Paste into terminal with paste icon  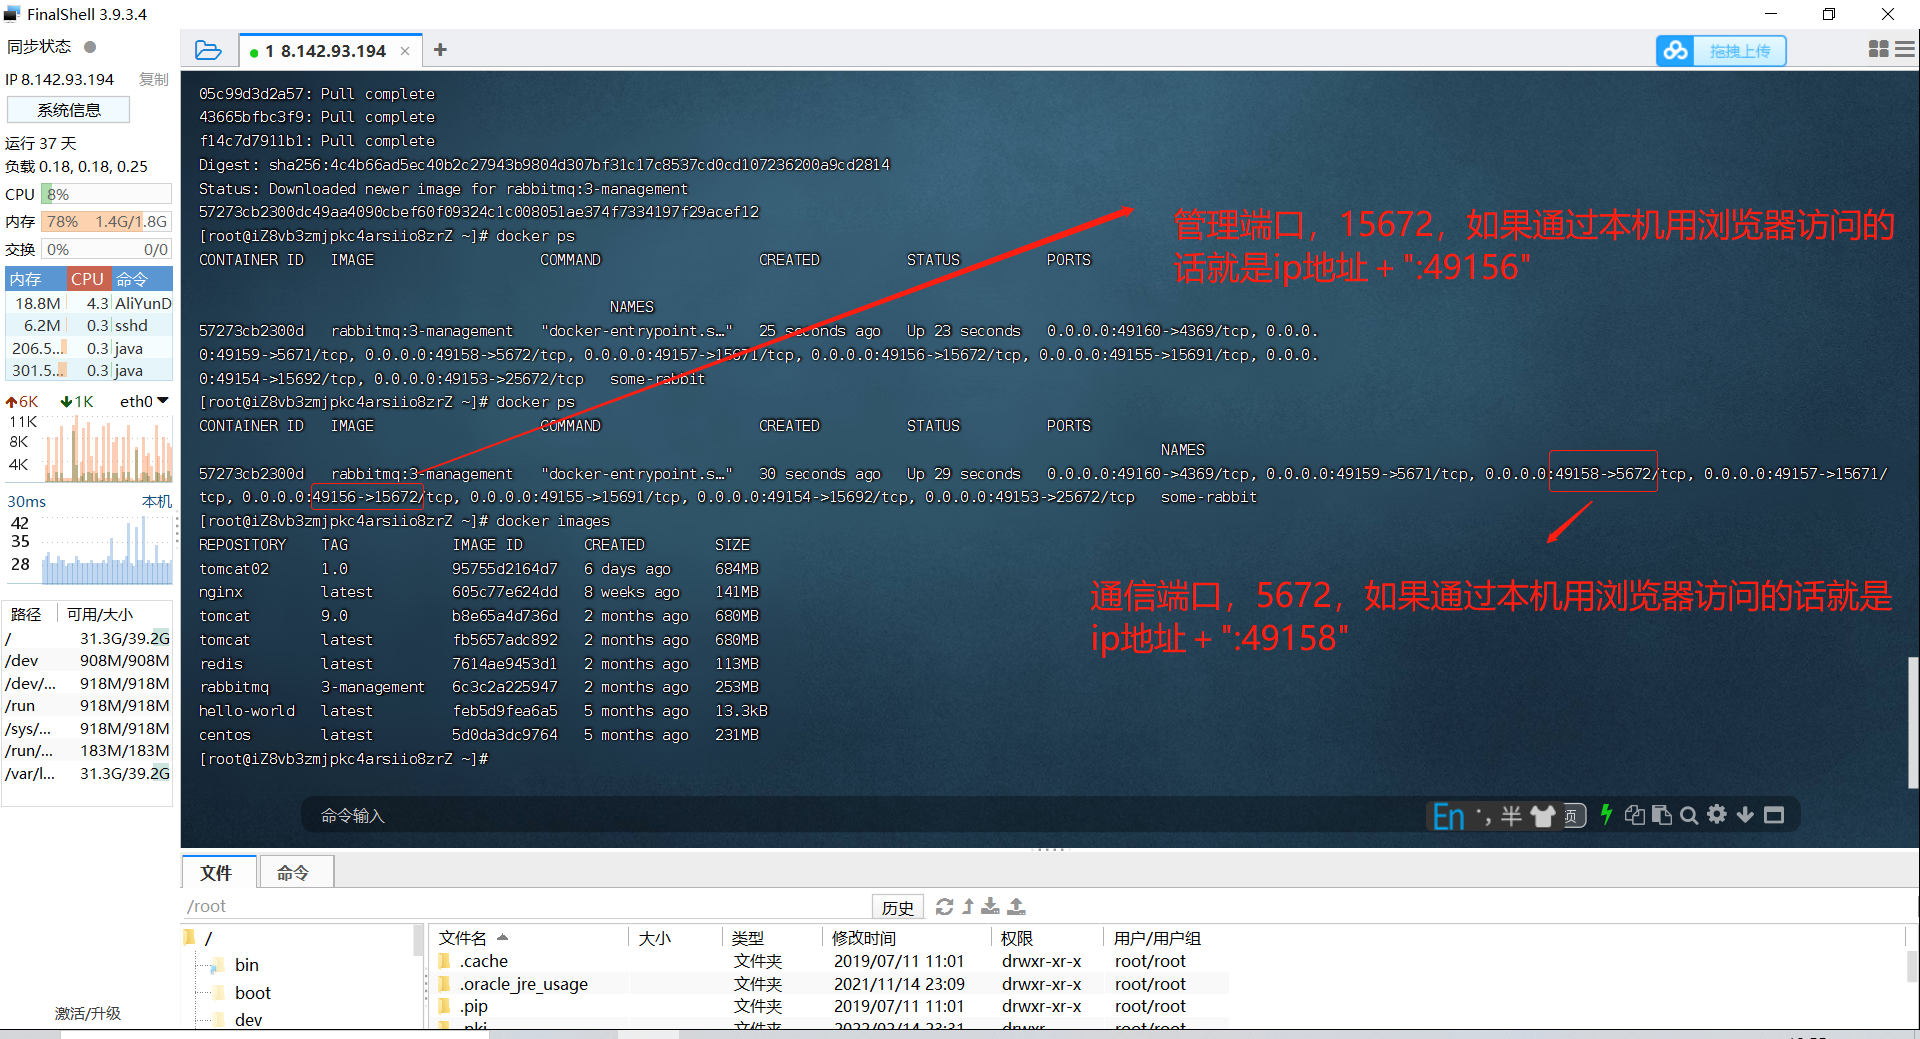tap(1662, 815)
